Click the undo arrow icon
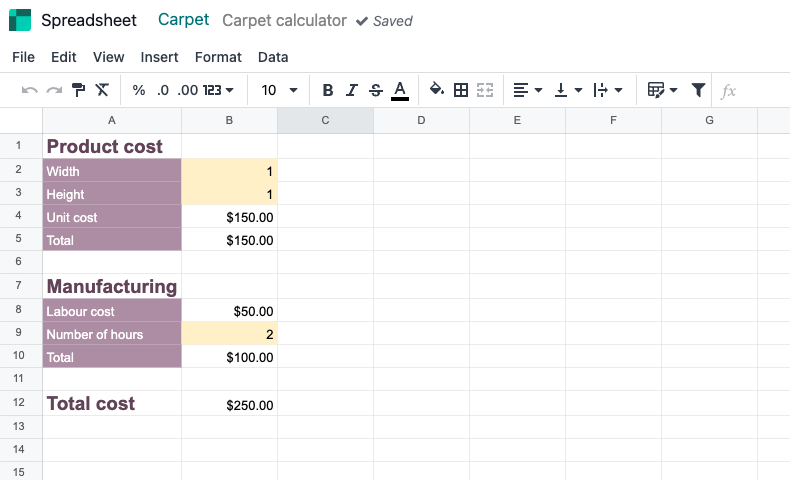The image size is (790, 480). coord(30,90)
